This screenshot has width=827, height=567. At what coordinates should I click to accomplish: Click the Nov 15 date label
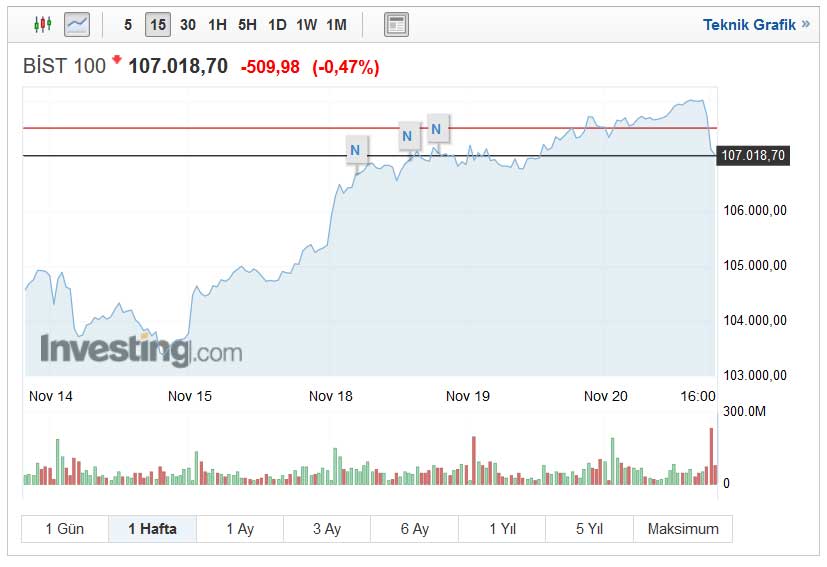click(x=190, y=396)
